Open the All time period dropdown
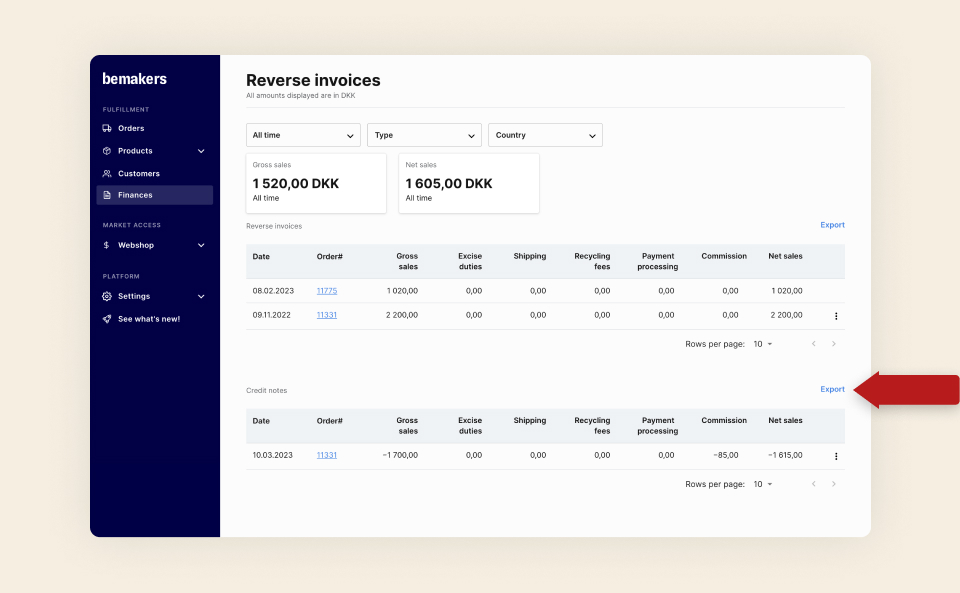The width and height of the screenshot is (960, 593). pyautogui.click(x=303, y=135)
